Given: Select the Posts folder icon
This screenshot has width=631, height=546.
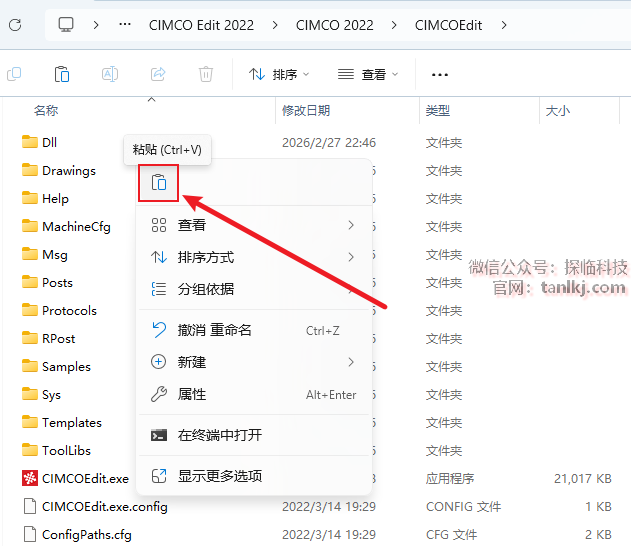Looking at the screenshot, I should (x=29, y=282).
